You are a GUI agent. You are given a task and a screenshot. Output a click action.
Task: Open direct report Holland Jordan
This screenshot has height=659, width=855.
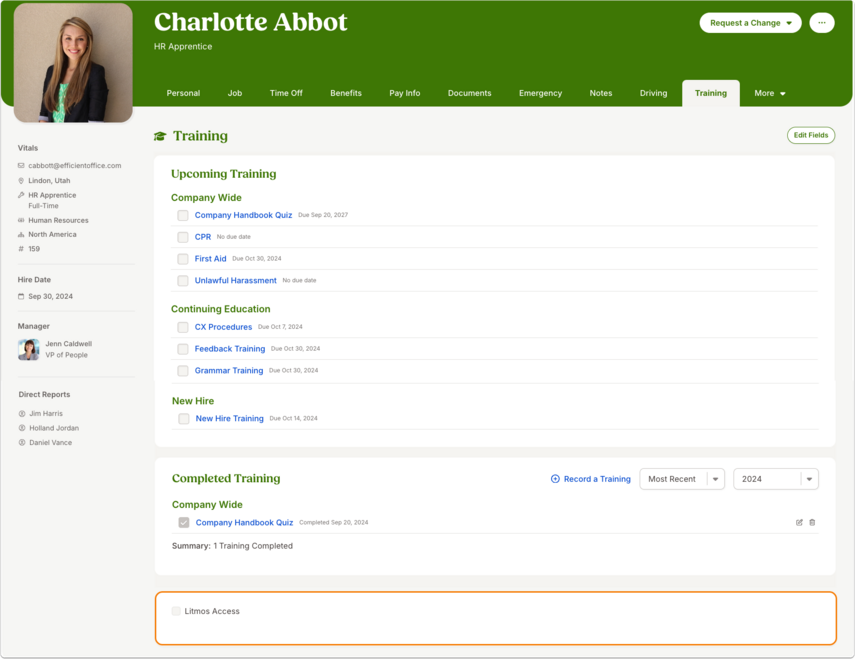click(x=54, y=428)
